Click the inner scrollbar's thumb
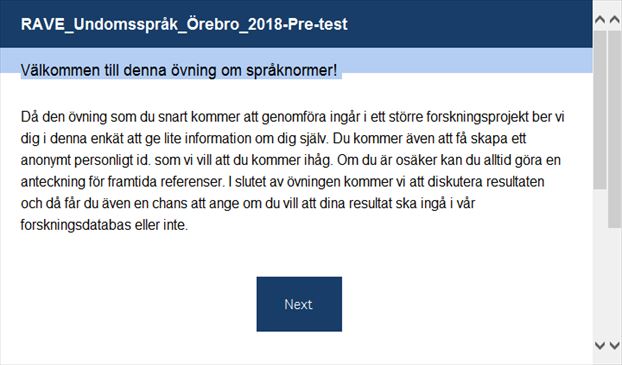 (x=600, y=110)
